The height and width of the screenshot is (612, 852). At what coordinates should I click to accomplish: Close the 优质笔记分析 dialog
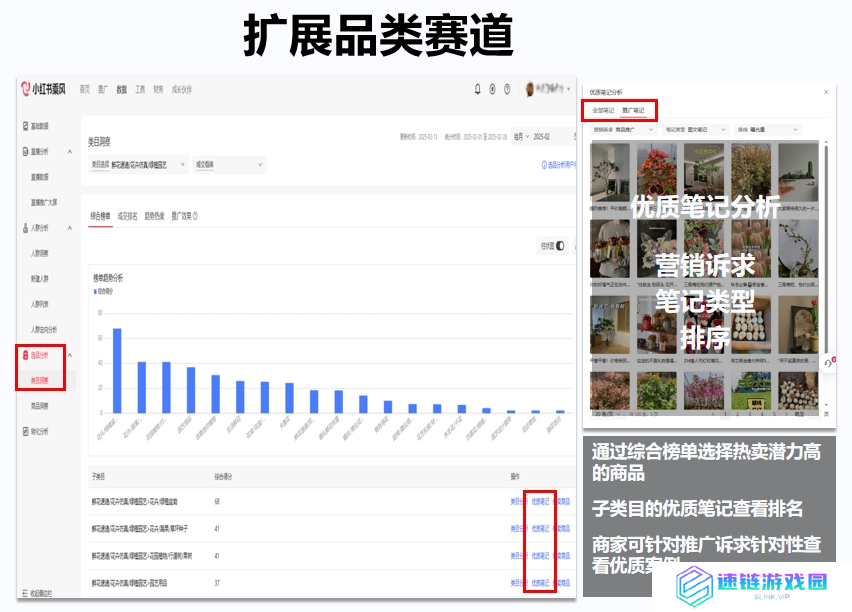826,92
